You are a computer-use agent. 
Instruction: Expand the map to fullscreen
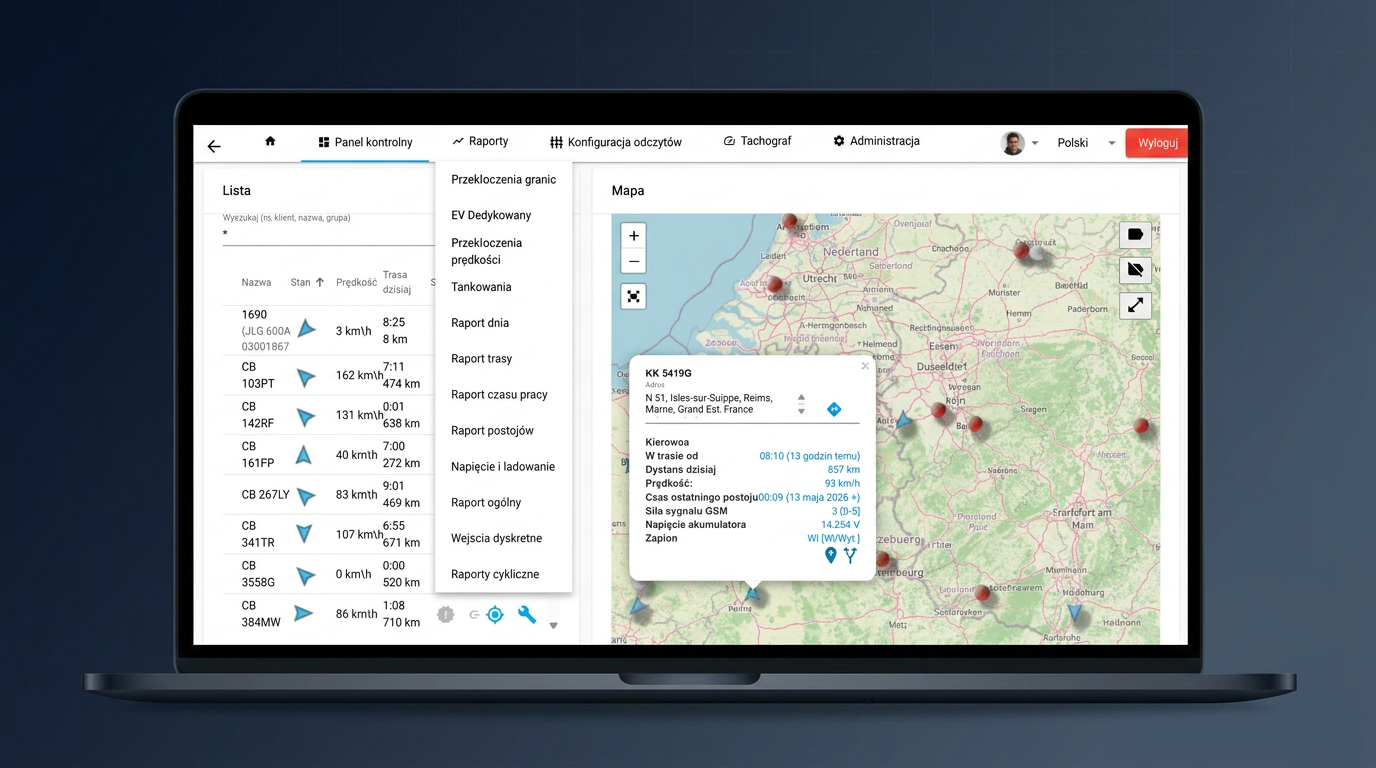point(1135,306)
